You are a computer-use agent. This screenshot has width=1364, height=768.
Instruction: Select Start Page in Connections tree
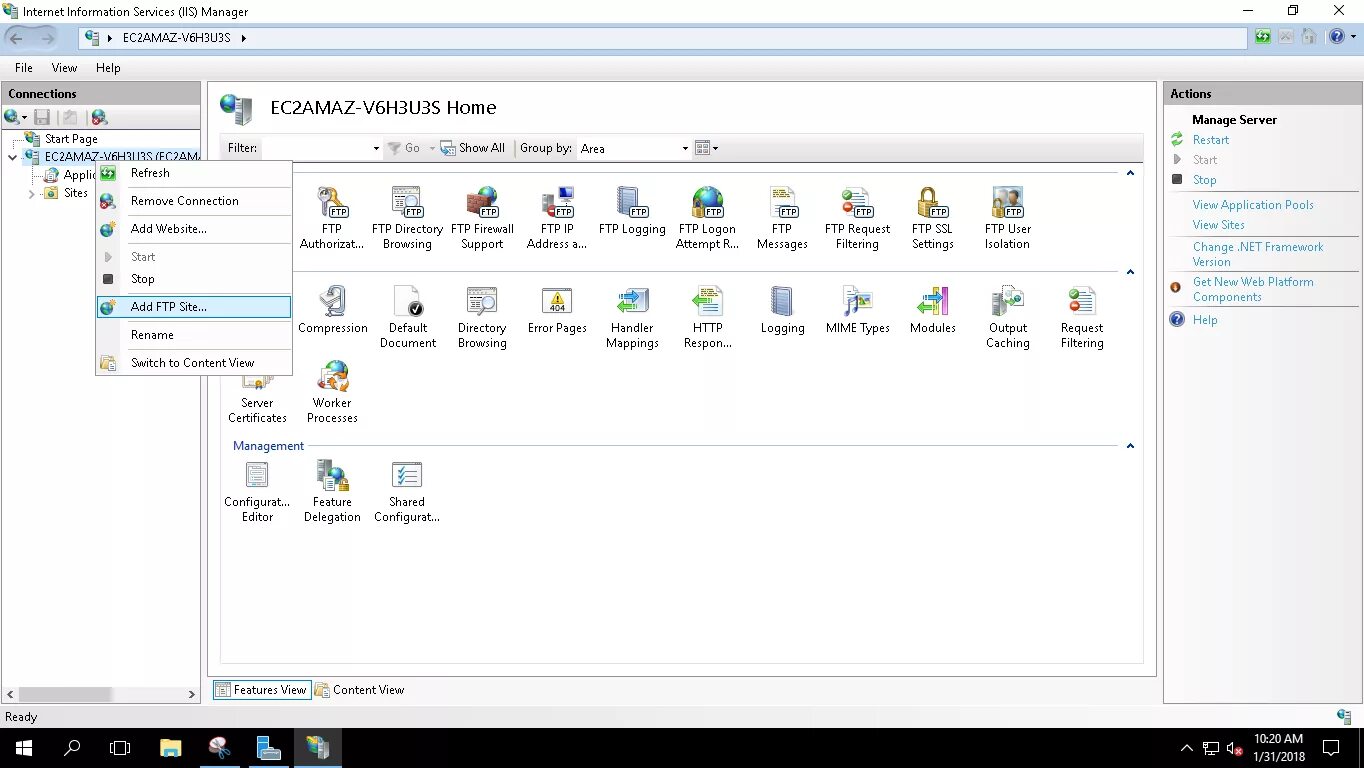(x=71, y=139)
